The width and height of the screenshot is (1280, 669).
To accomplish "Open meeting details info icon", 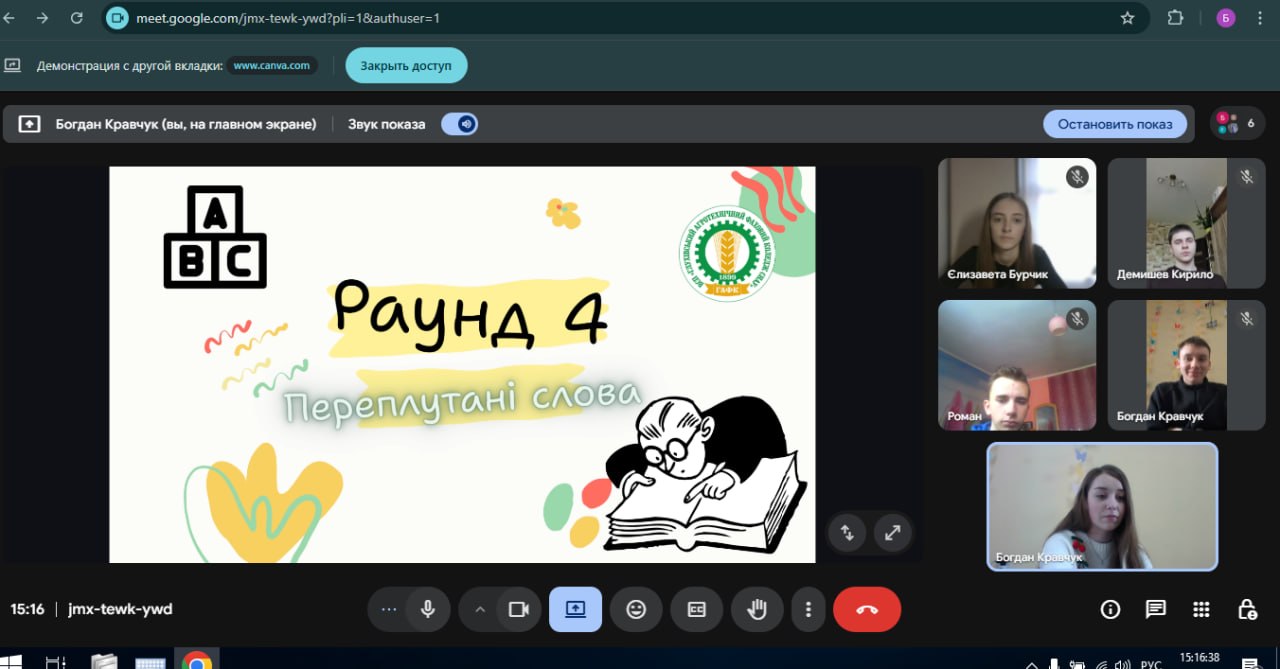I will click(1110, 609).
